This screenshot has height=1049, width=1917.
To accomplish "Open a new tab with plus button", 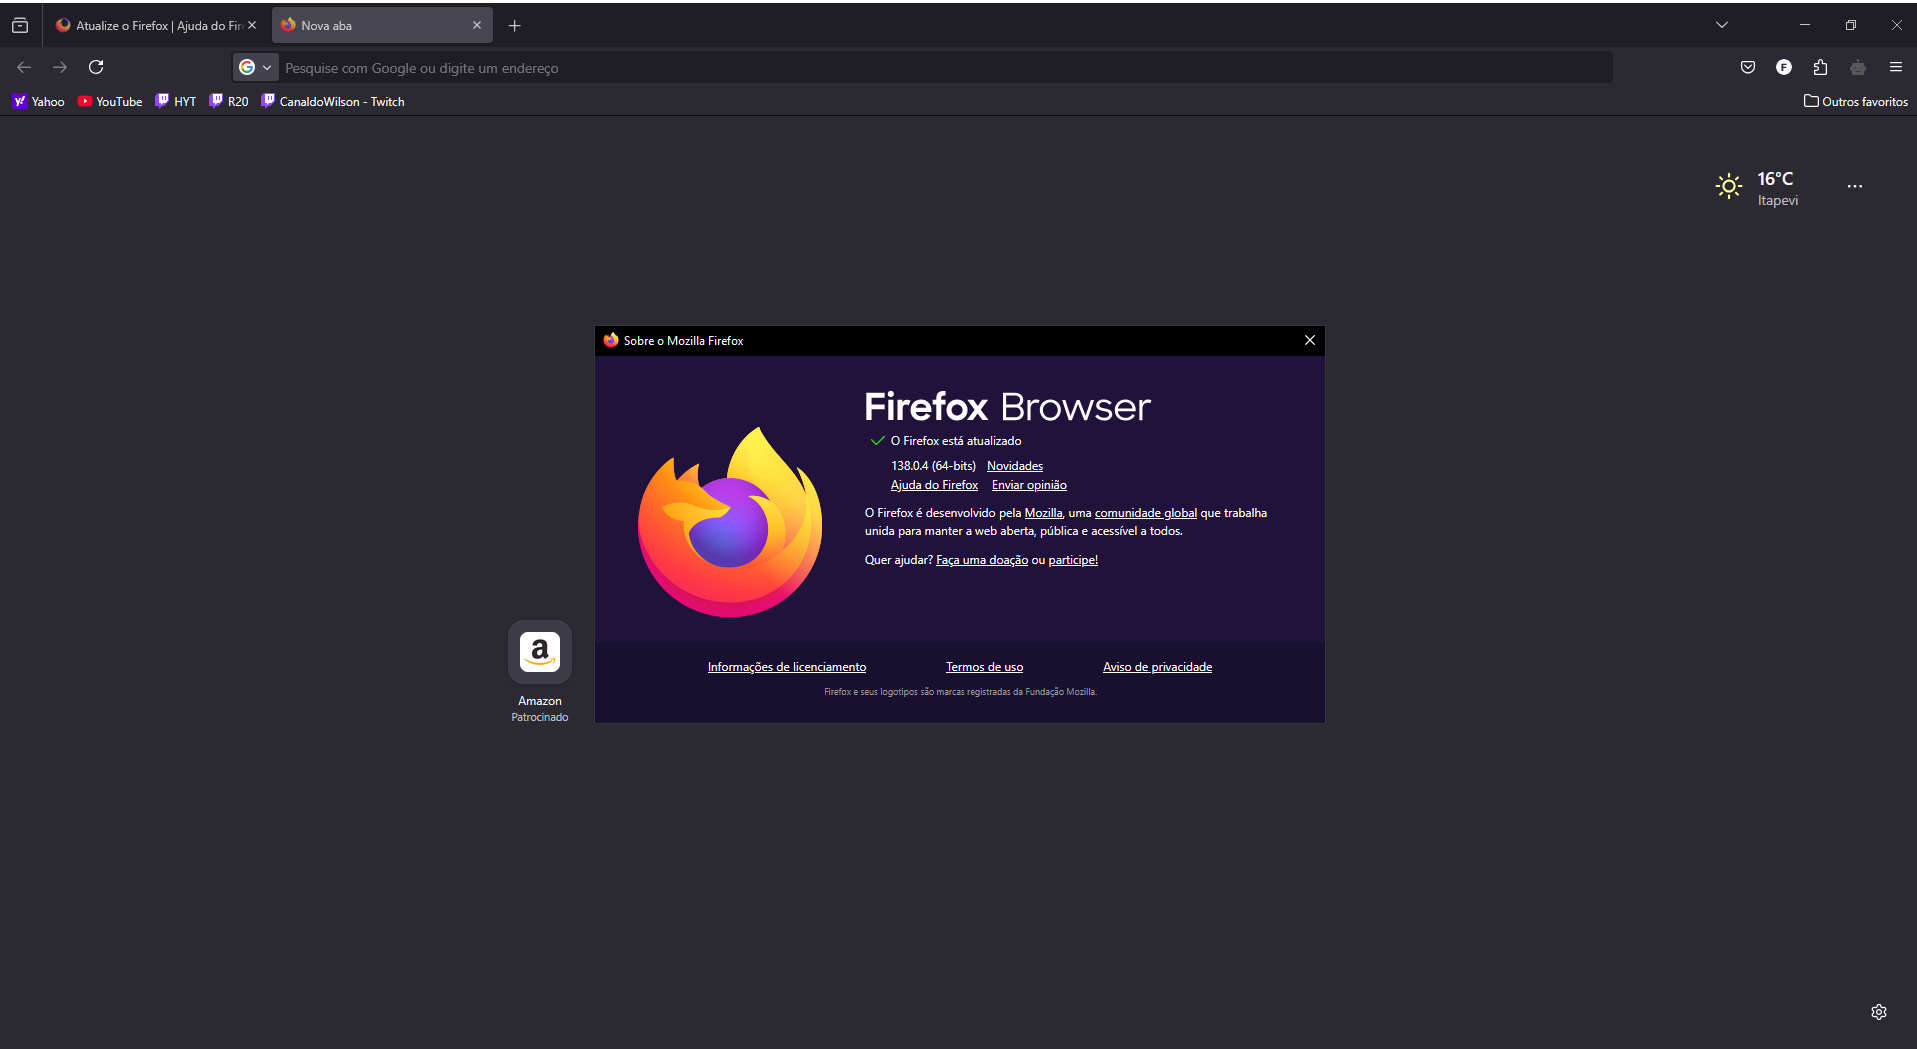I will click(514, 26).
